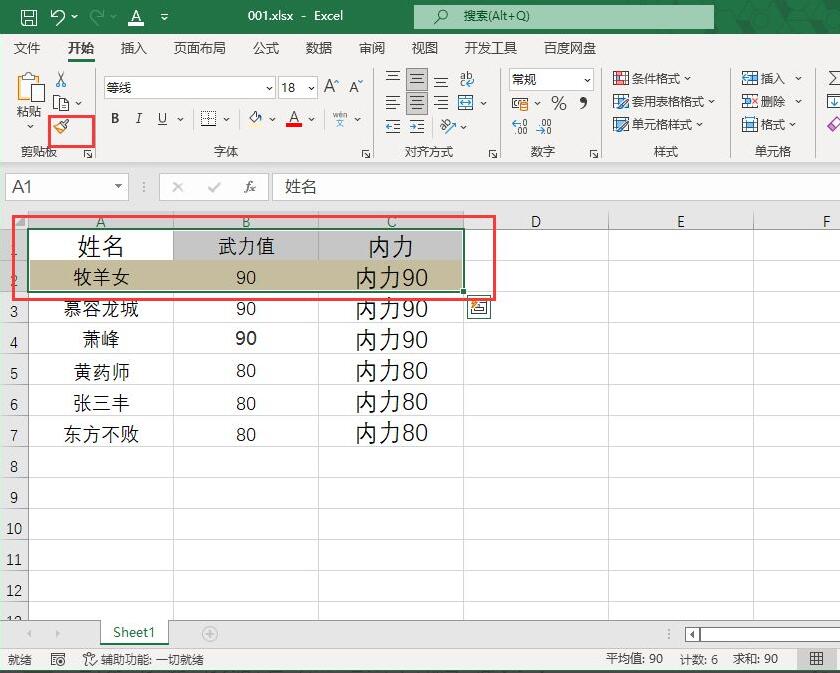
Task: Click the Cut scissors icon
Action: click(61, 80)
